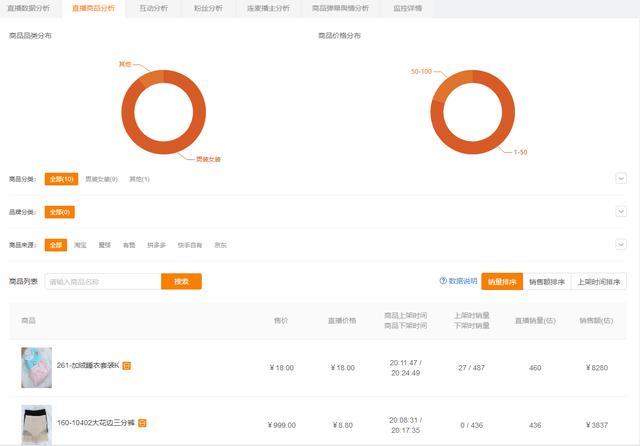Filter product source by 有赞
The image size is (640, 446).
coord(129,245)
